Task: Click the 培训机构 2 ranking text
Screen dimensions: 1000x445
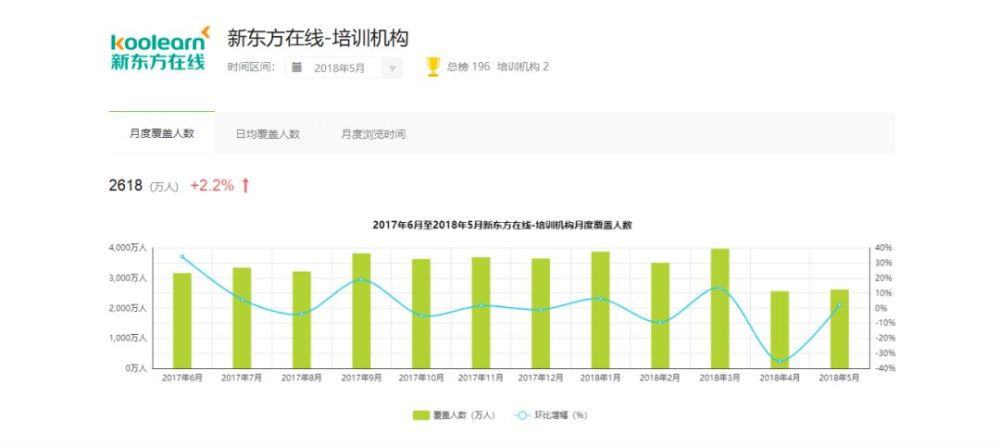Action: point(523,67)
